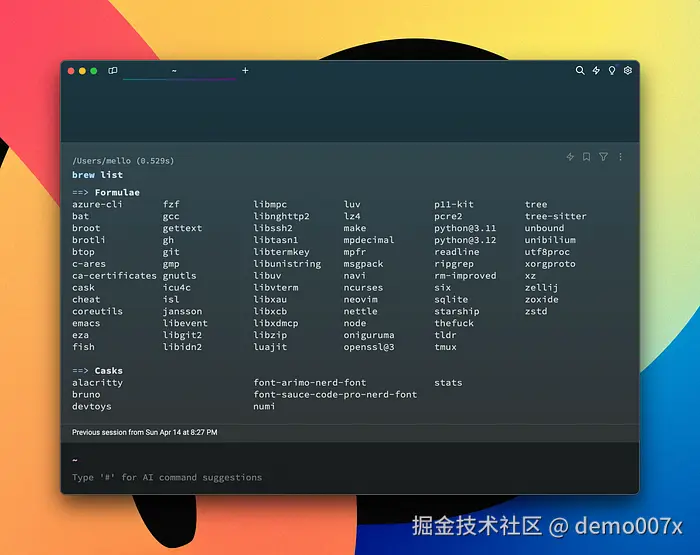Click 'libunistring' entry
Image resolution: width=700 pixels, height=555 pixels.
pyautogui.click(x=287, y=264)
